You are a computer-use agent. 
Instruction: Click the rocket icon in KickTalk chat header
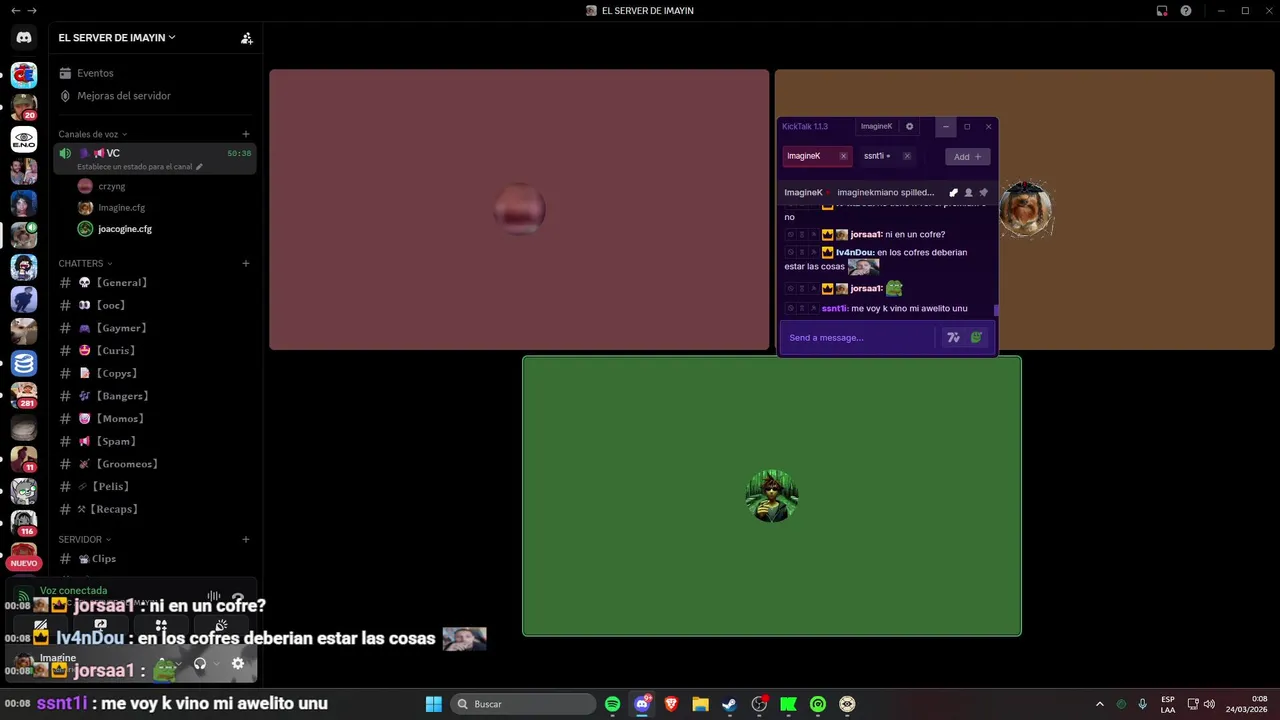pyautogui.click(x=953, y=192)
